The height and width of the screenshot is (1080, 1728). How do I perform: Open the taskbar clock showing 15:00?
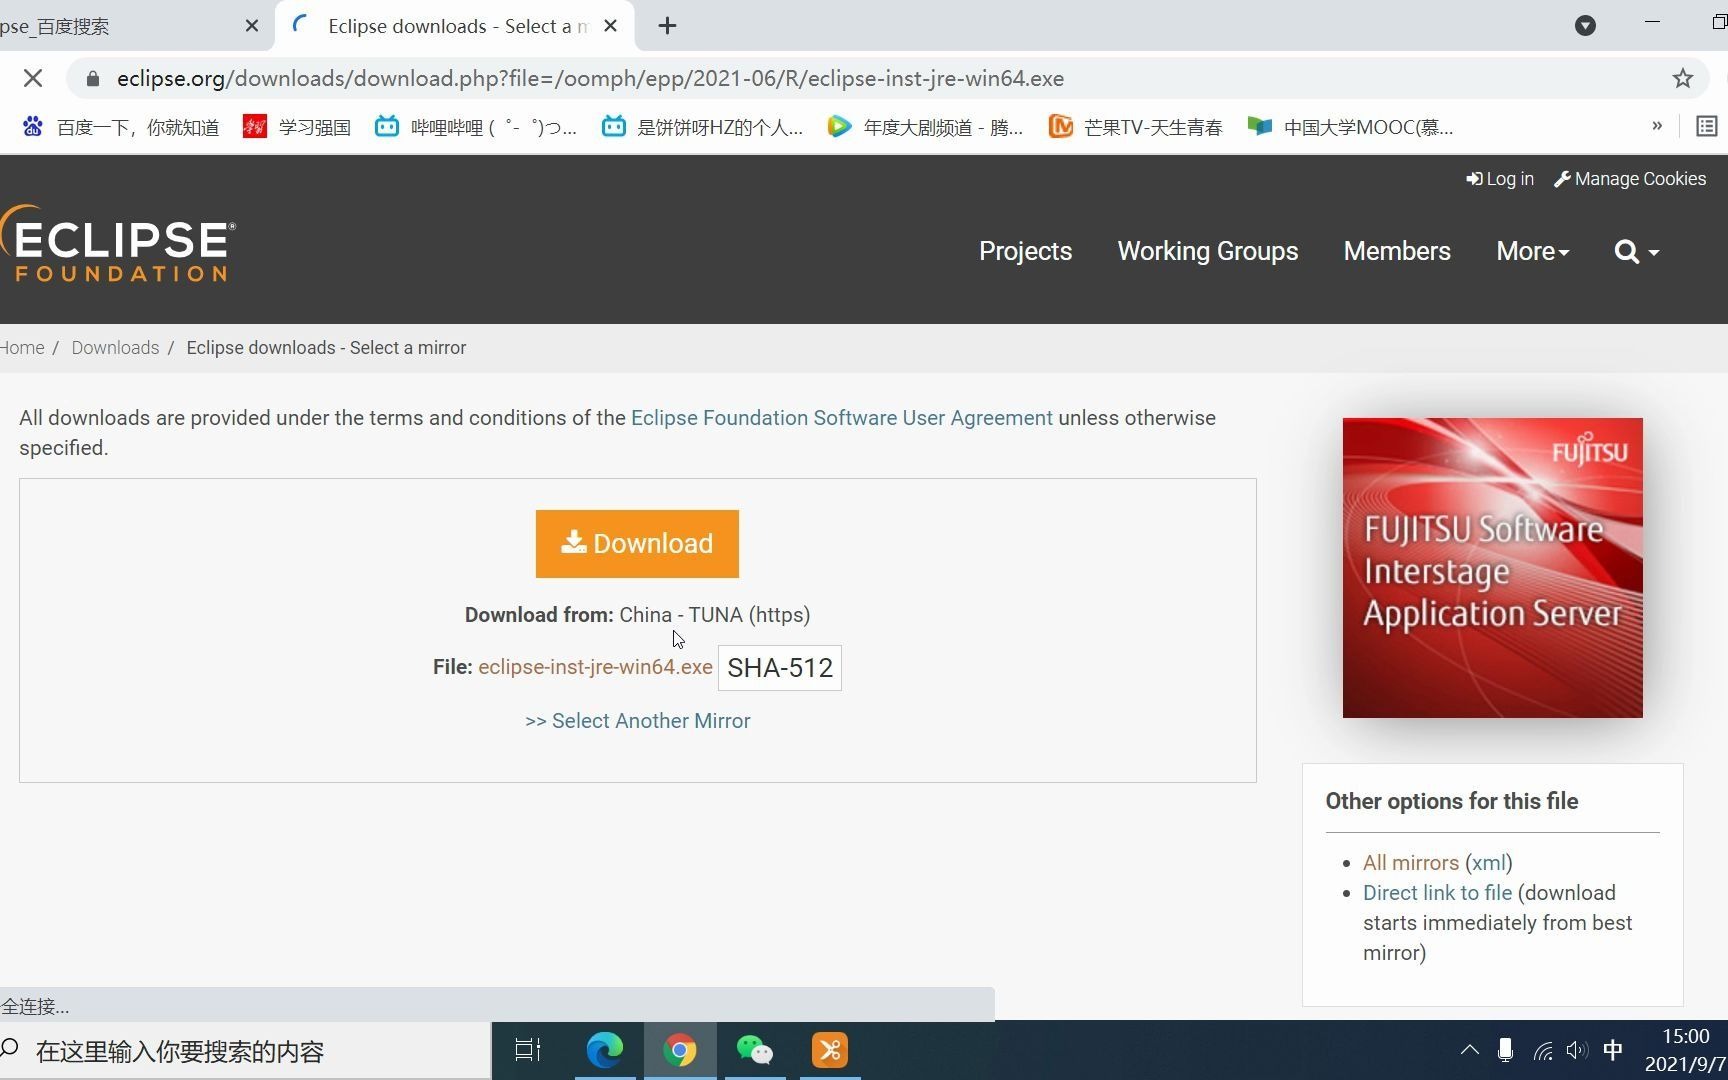tap(1686, 1050)
